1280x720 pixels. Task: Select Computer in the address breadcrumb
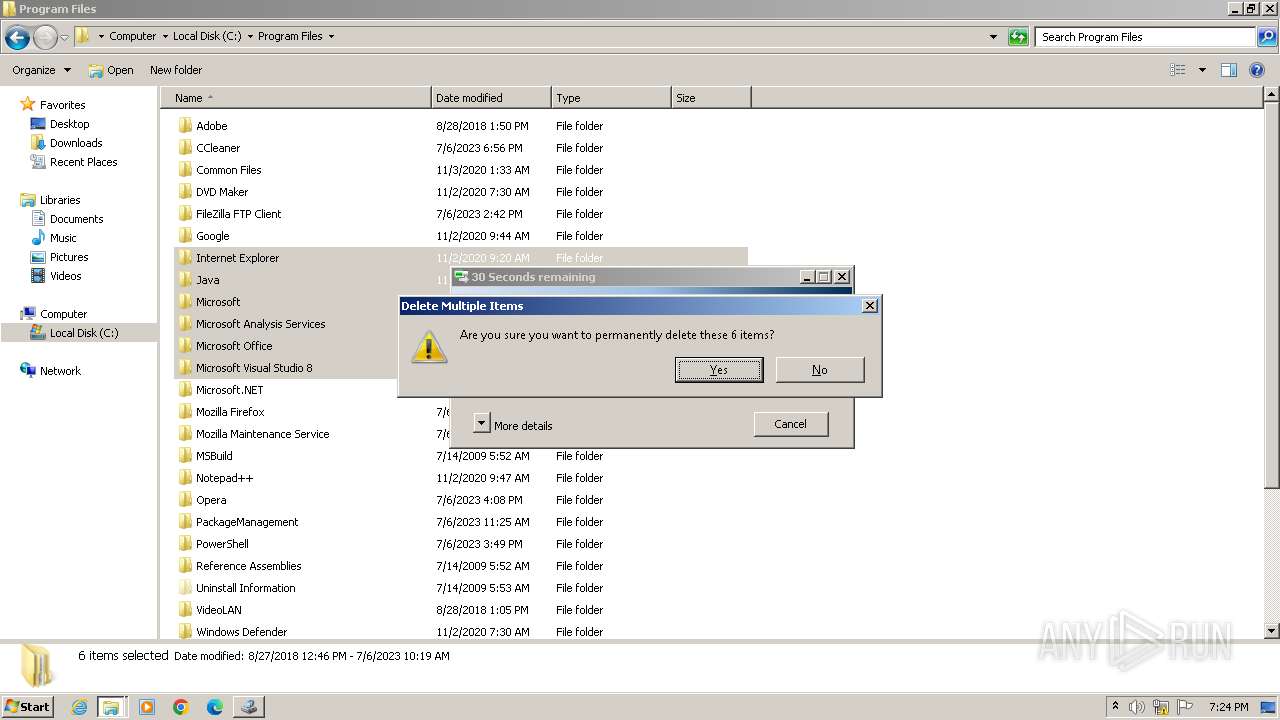[132, 36]
